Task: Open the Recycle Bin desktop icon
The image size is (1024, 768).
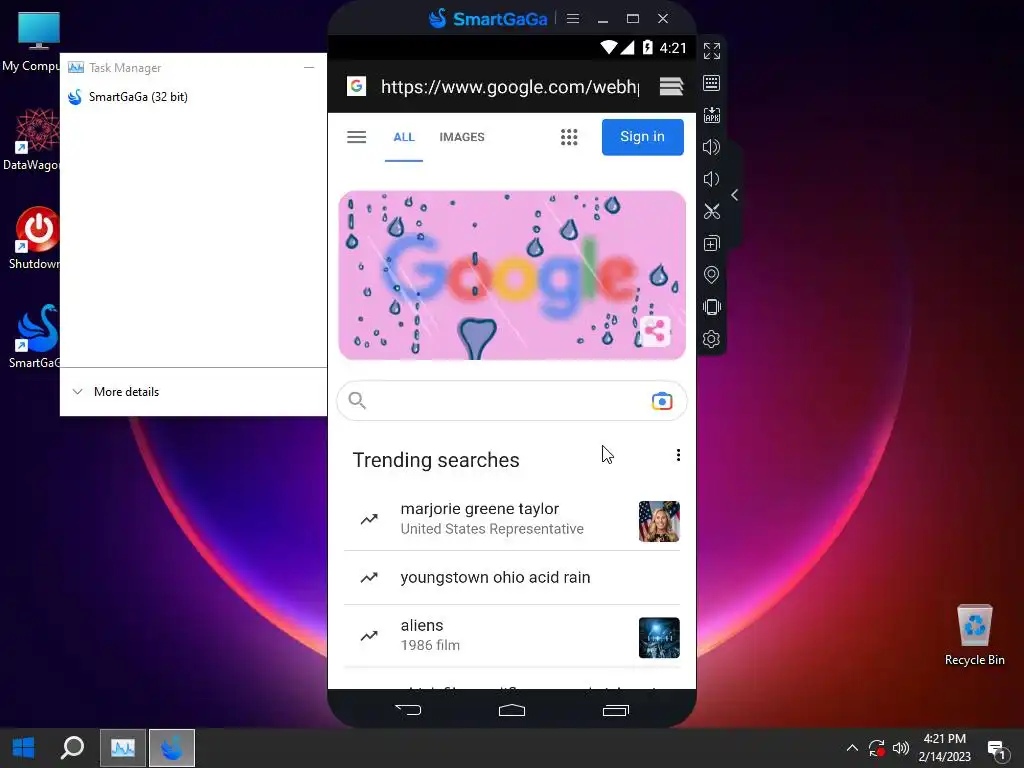Action: click(x=974, y=635)
